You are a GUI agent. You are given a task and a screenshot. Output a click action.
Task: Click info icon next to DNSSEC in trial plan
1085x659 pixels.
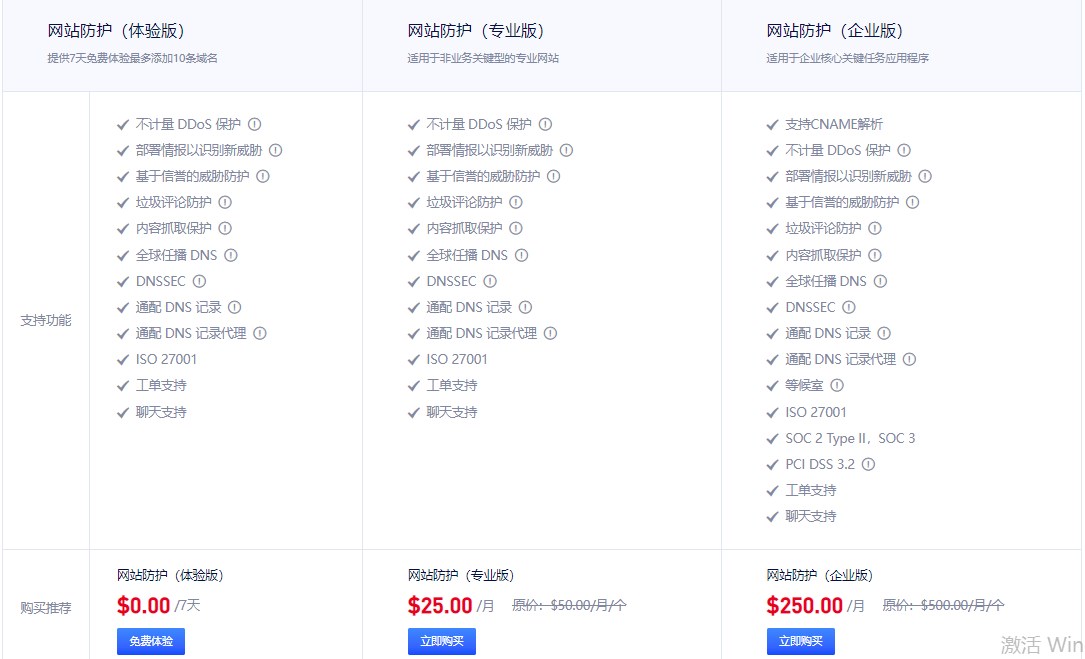pos(199,281)
